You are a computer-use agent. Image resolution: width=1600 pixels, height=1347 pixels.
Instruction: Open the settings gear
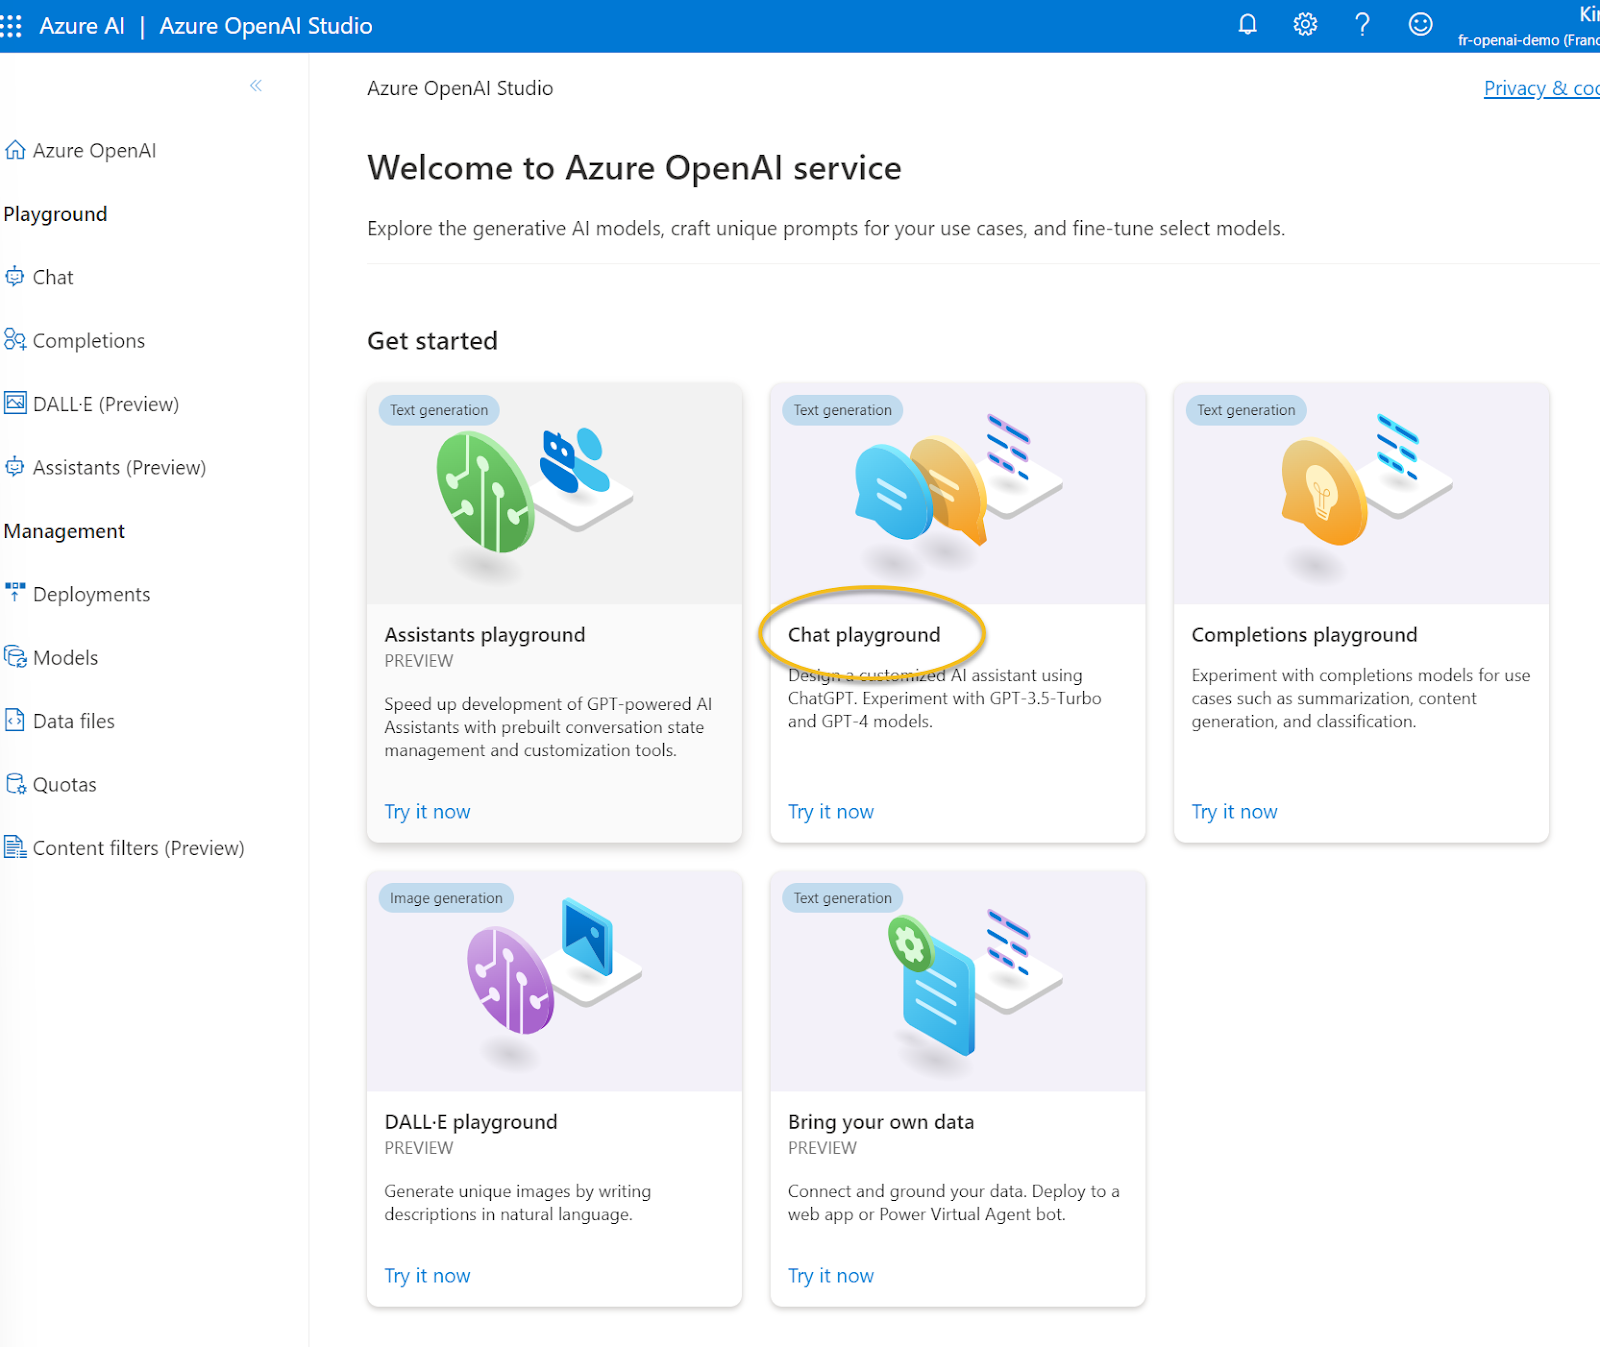click(1305, 24)
